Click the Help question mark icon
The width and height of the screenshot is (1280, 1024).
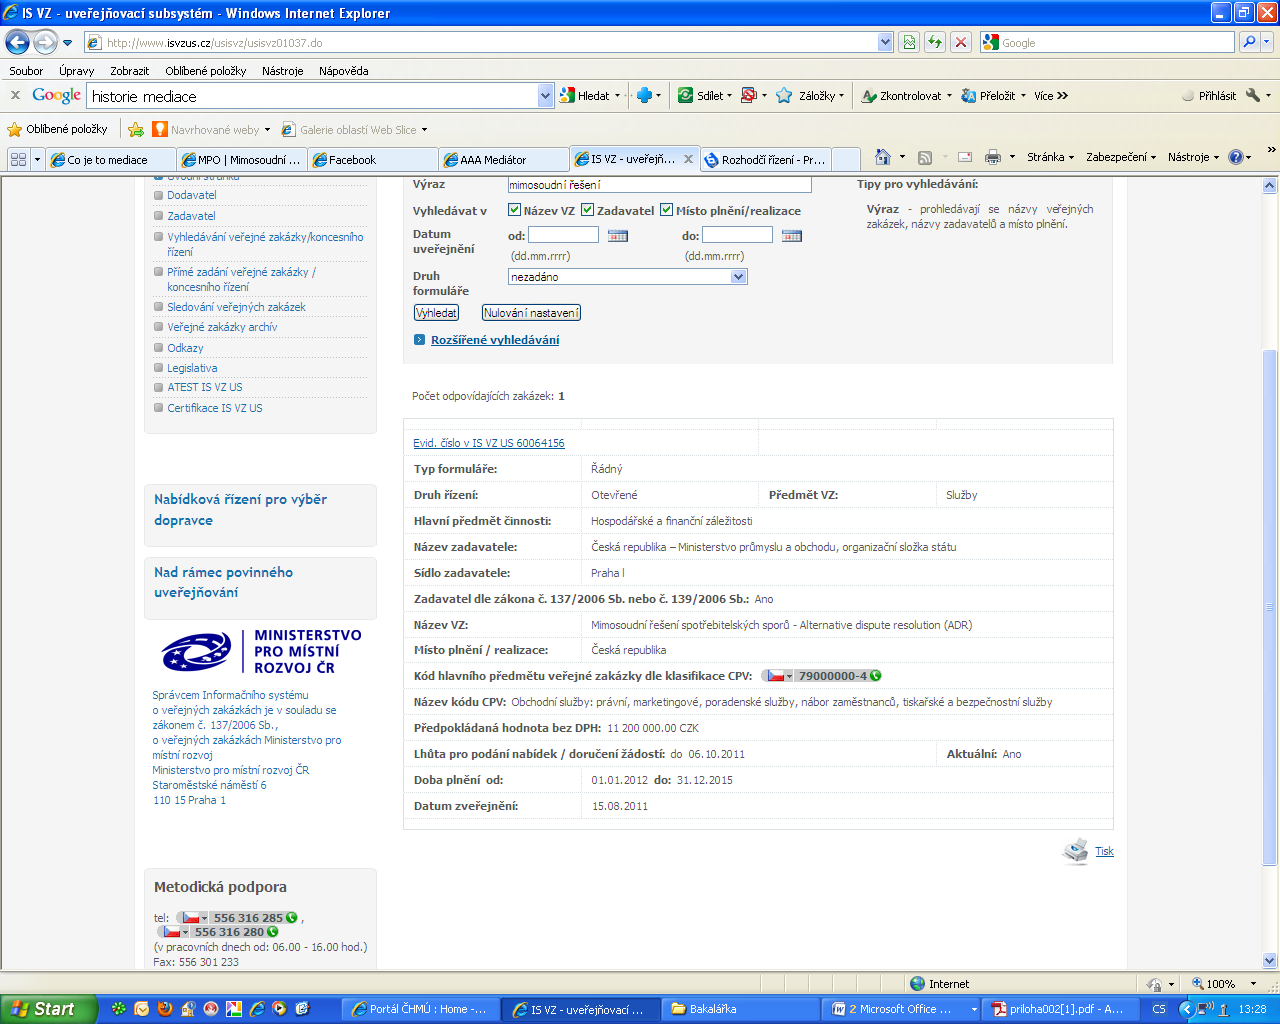point(1236,157)
